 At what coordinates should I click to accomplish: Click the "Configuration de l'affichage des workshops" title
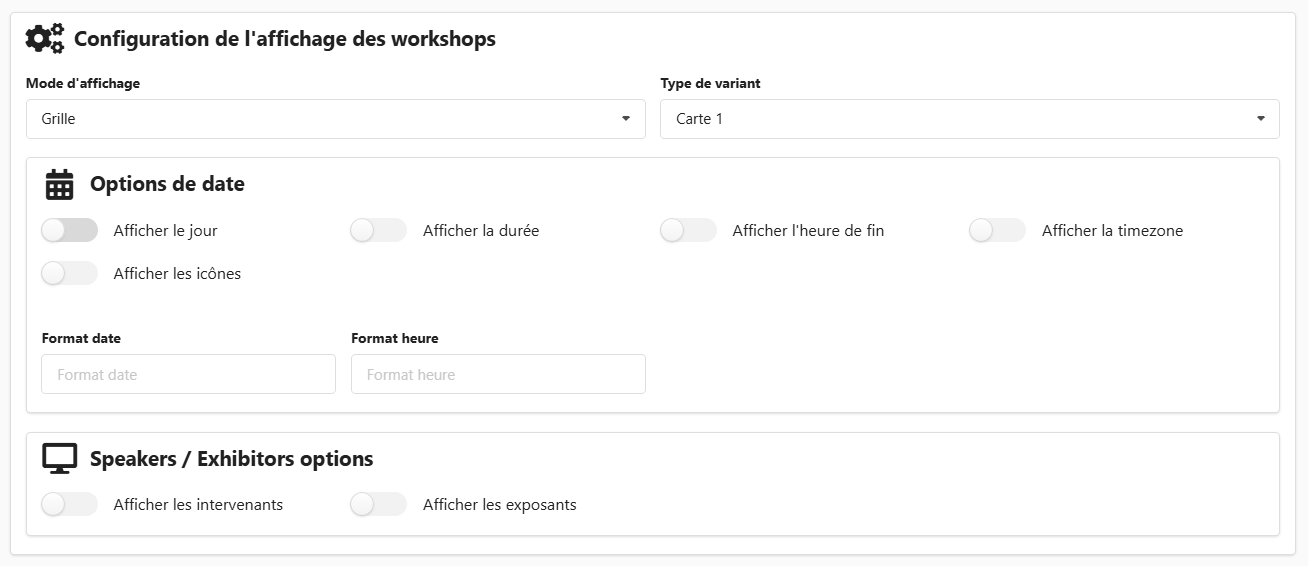click(x=285, y=40)
